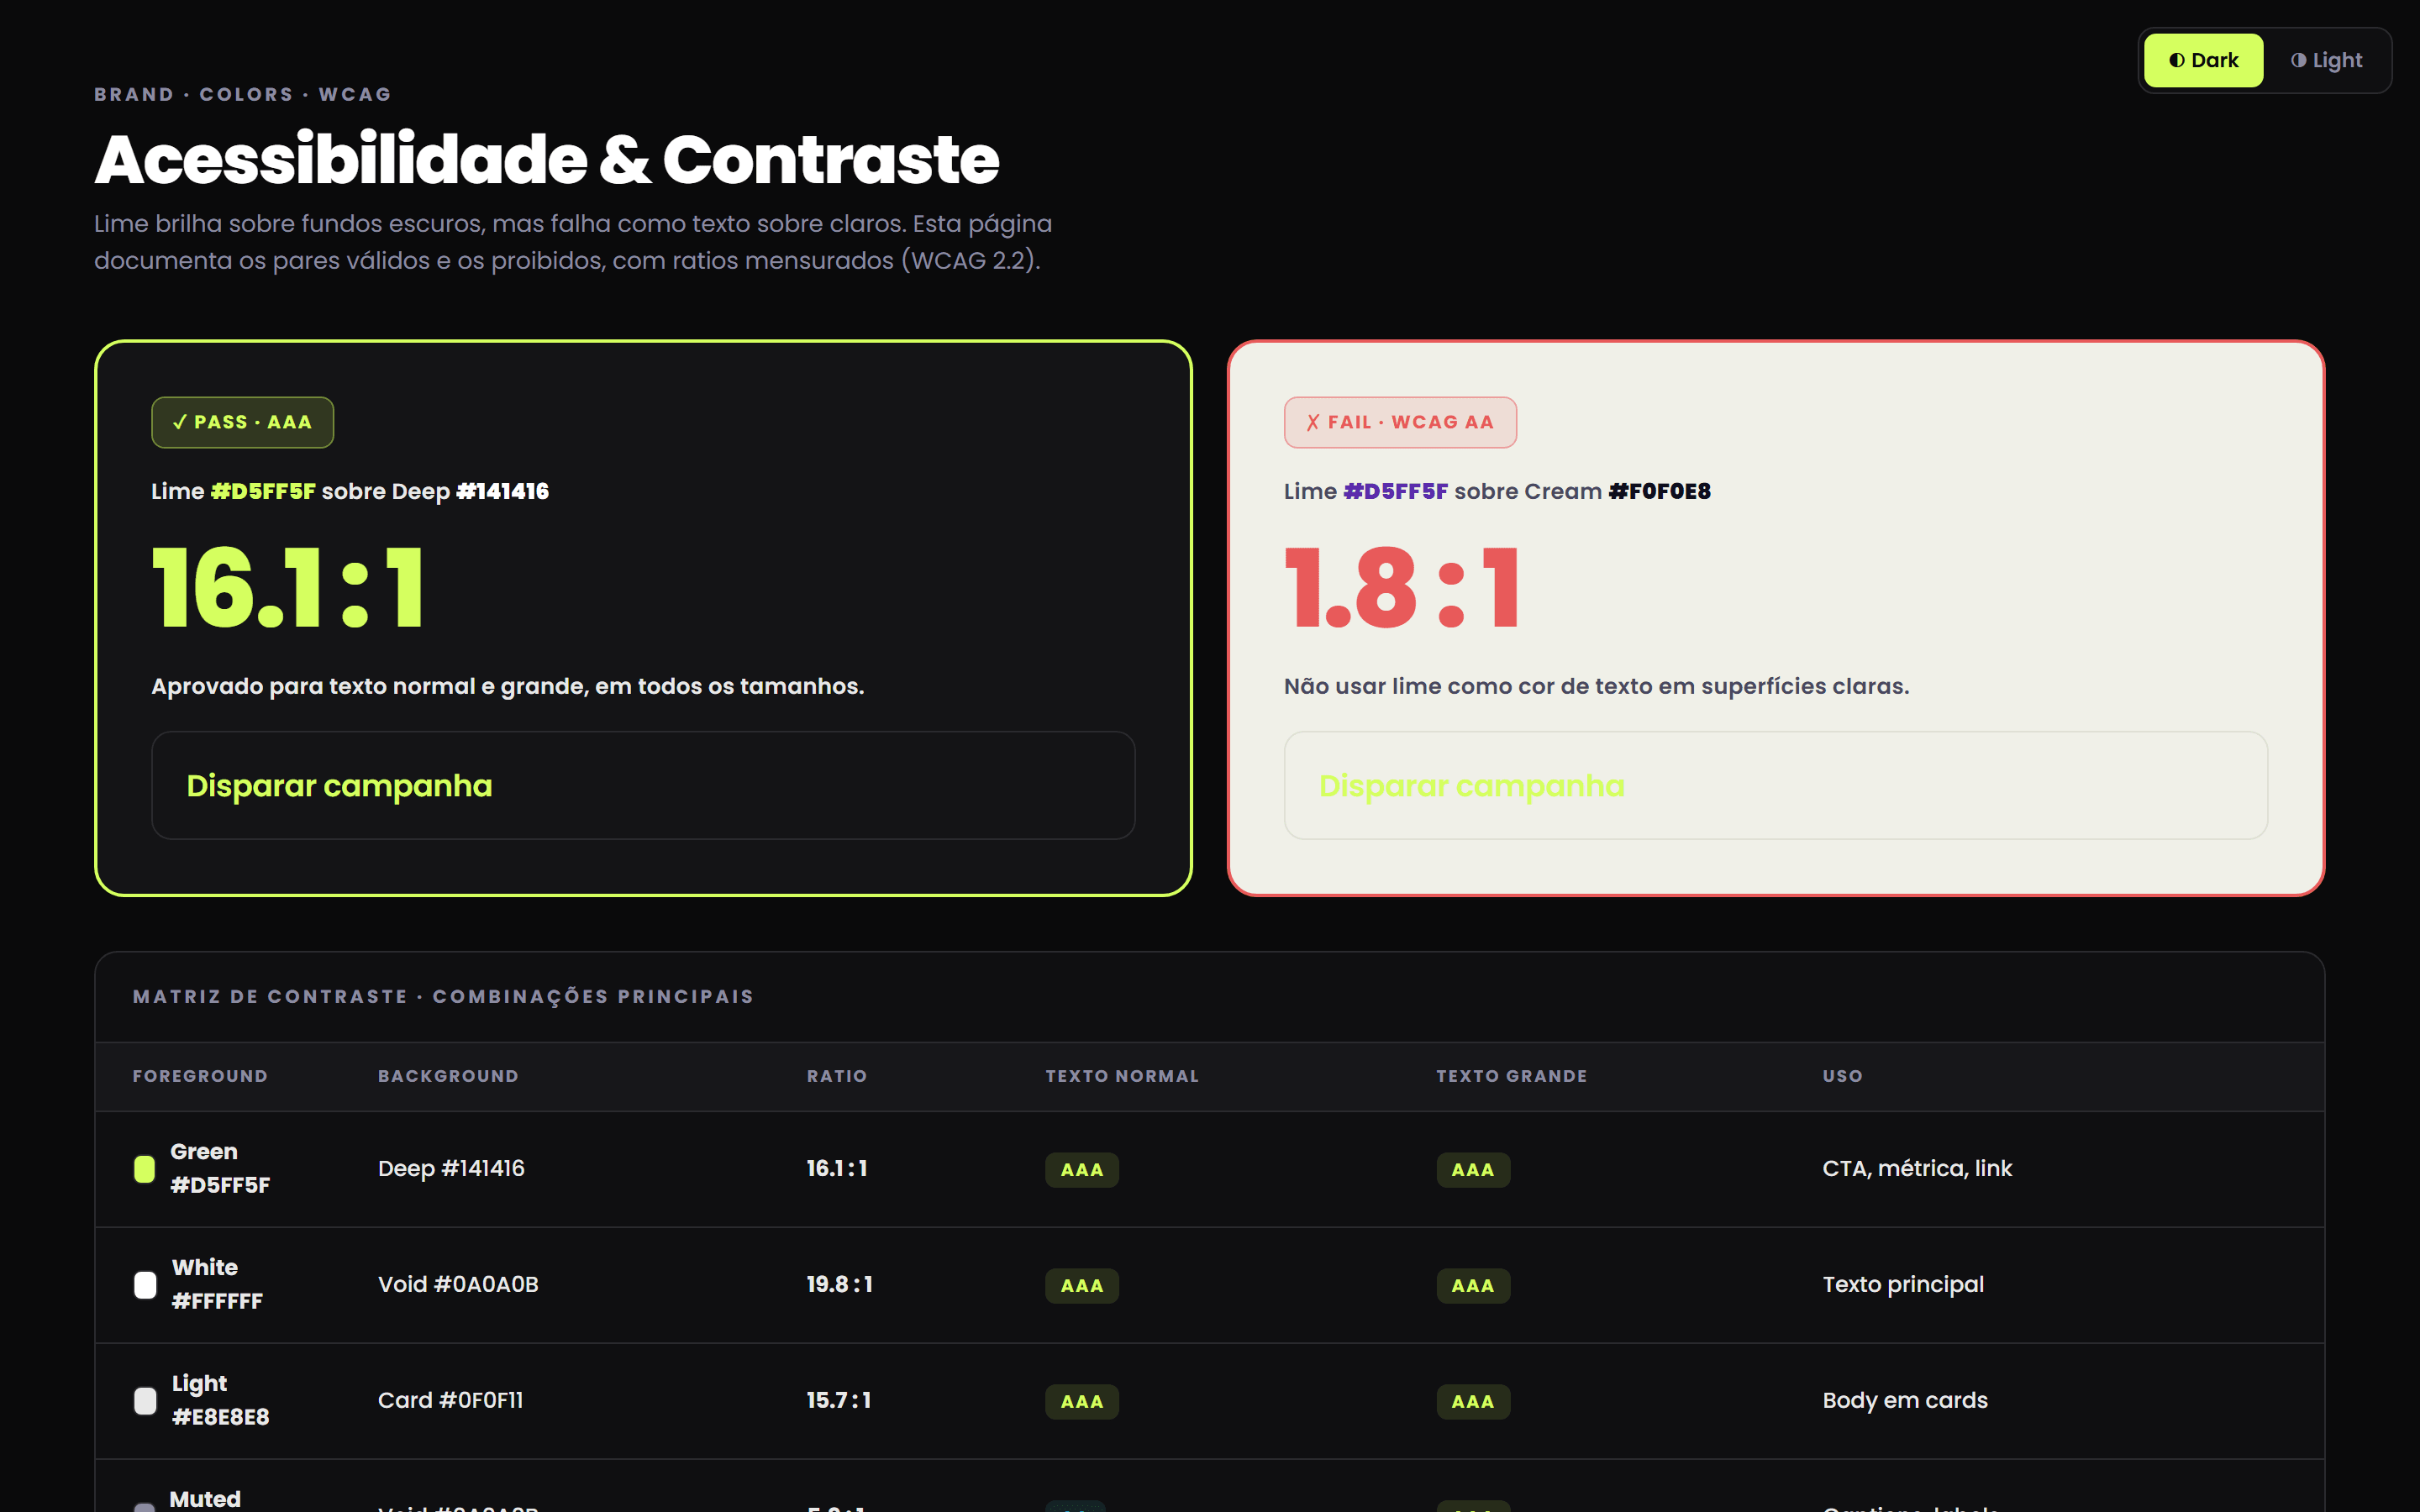Click the FAIL · WCAG AA badge

[1400, 422]
